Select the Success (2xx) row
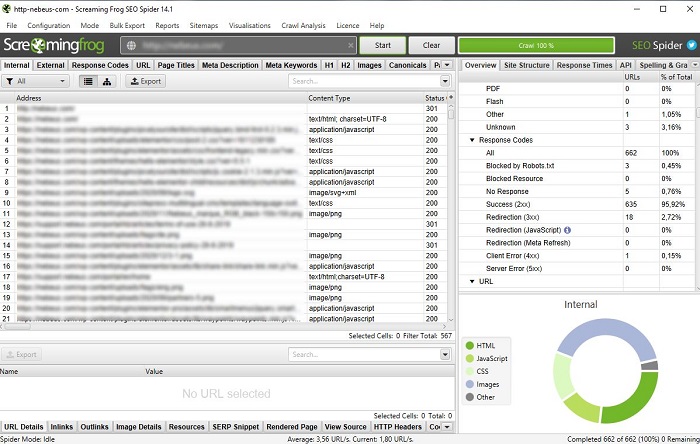Image resolution: width=700 pixels, height=444 pixels. pos(577,204)
